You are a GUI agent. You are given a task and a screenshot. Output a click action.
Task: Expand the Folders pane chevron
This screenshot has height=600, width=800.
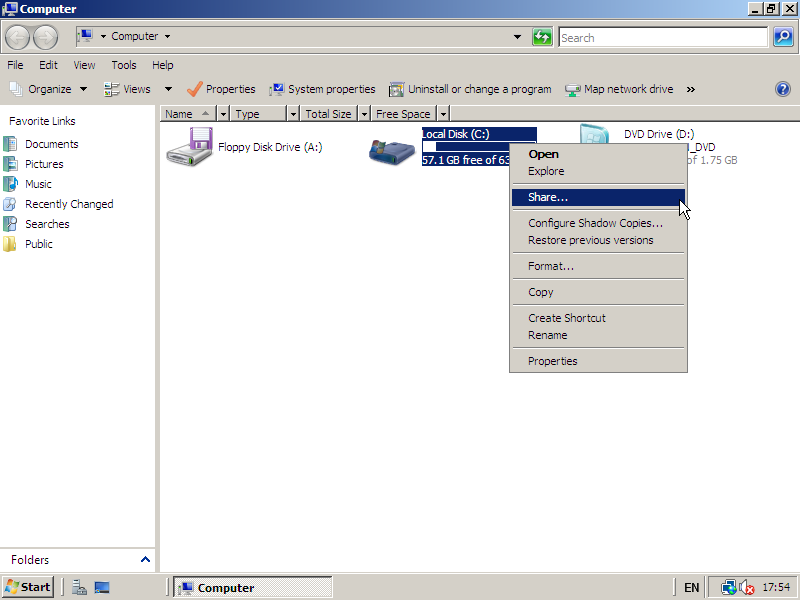click(145, 560)
